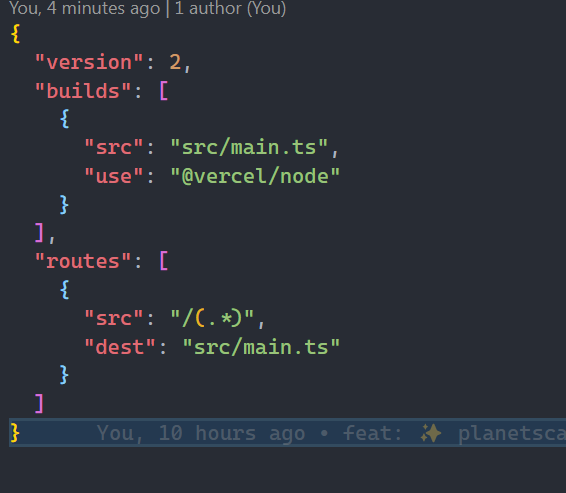Select the "src/main.ts" value in builds
Viewport: 566px width, 493px height.
(249, 148)
